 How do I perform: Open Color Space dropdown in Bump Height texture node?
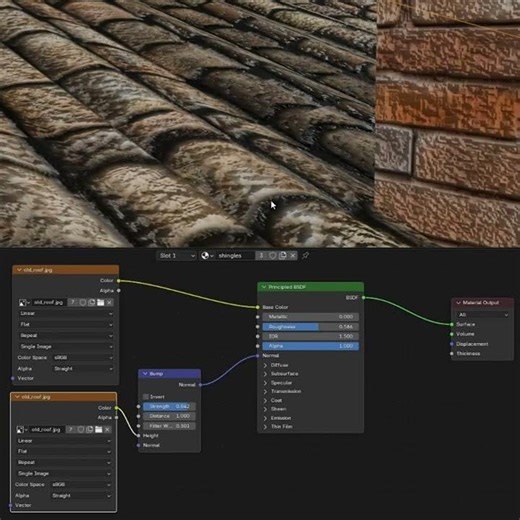tap(81, 485)
